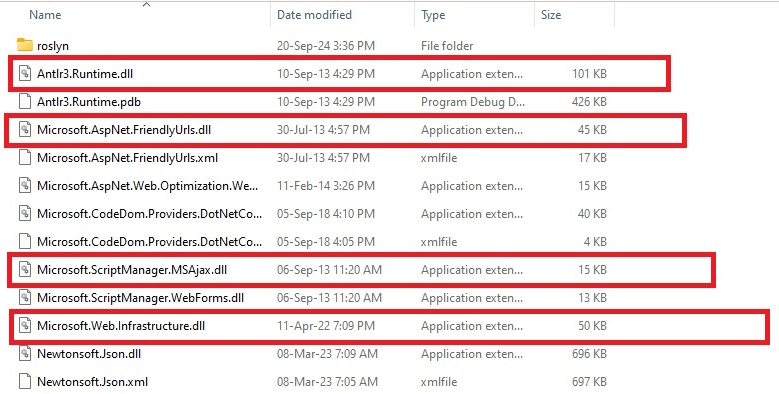Click the name Microsoft.AspNet.Web.Optimization.We...
The image size is (779, 394).
coord(148,186)
